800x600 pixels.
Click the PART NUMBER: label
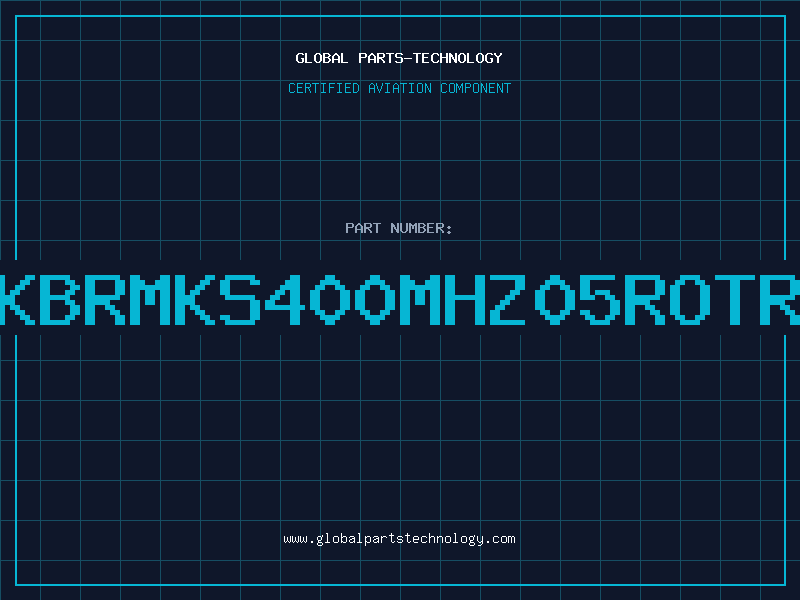pos(399,228)
